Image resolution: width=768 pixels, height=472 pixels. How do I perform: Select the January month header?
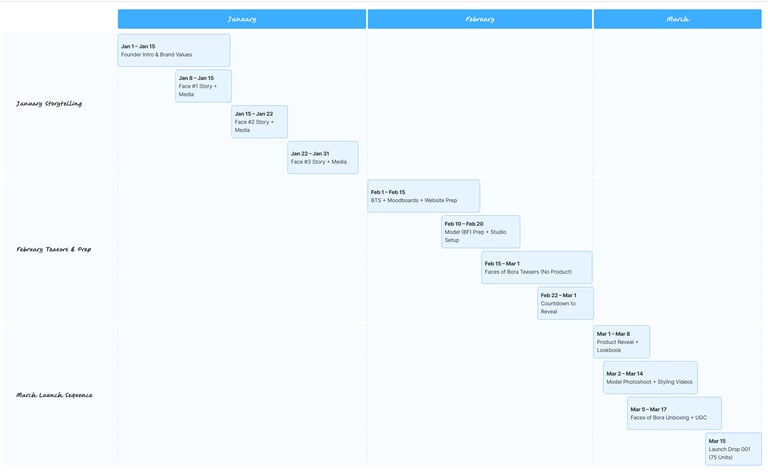[x=241, y=19]
